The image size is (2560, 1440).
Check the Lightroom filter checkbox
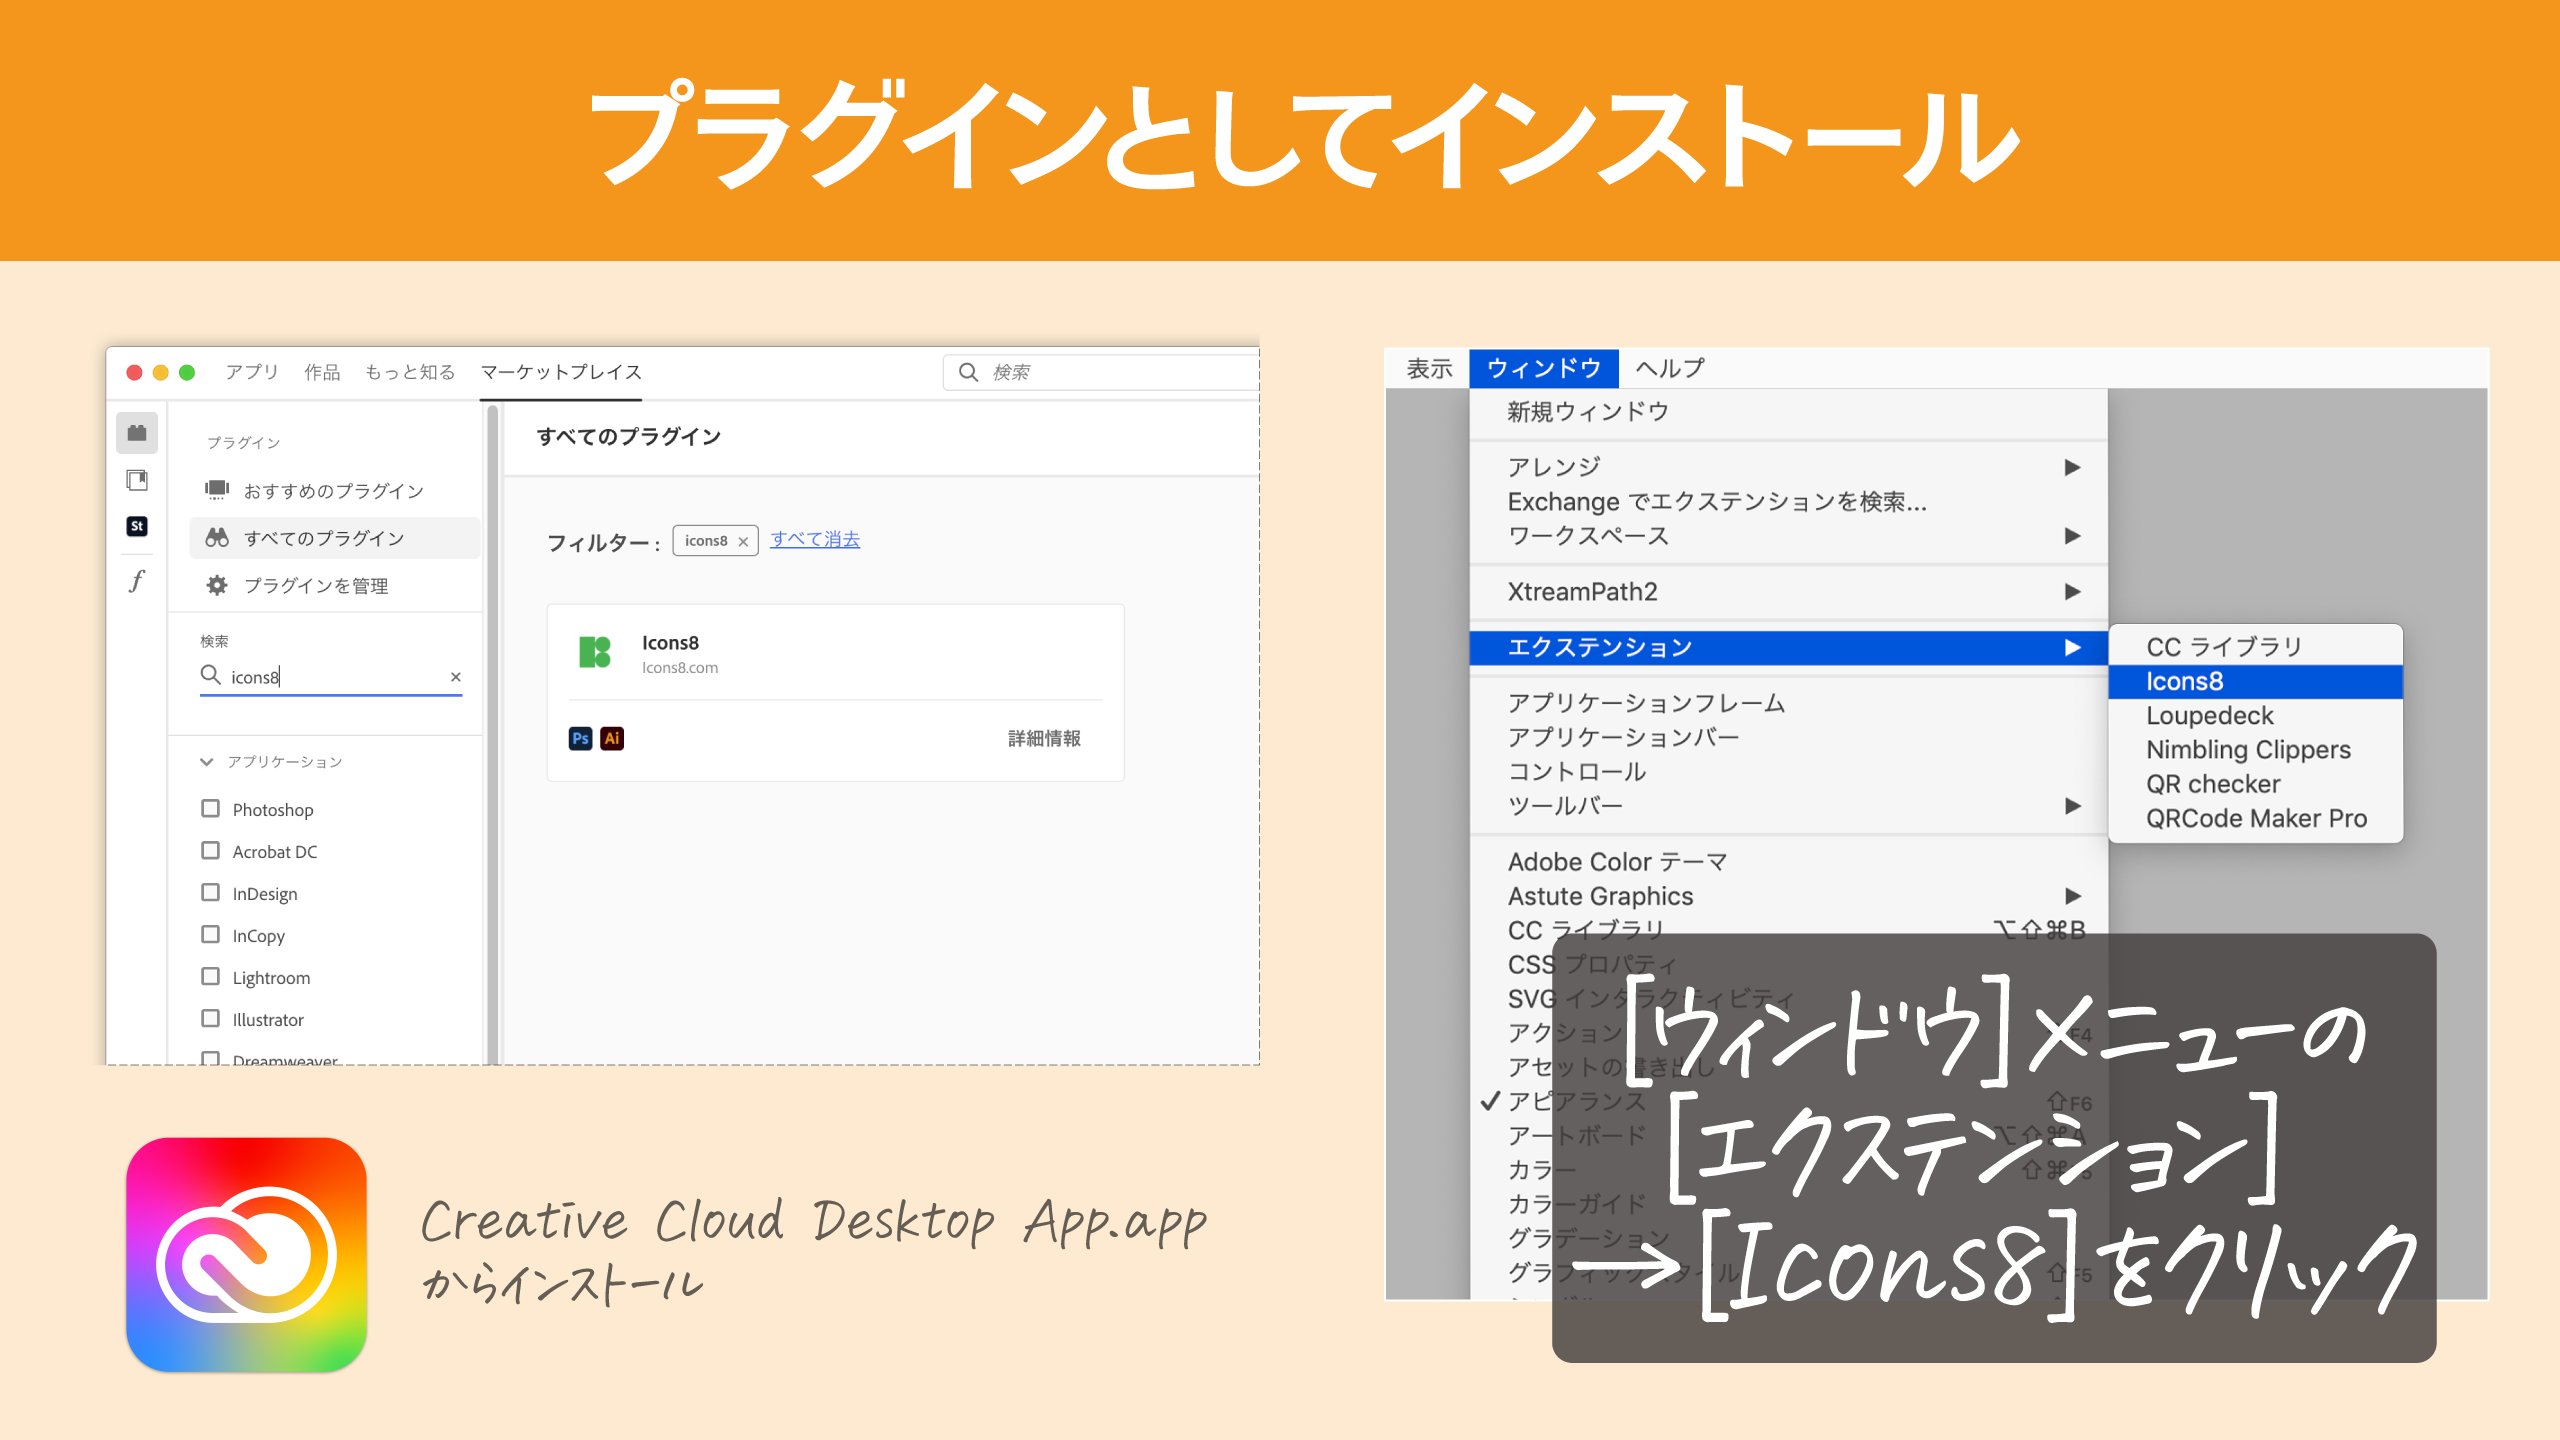tap(210, 976)
